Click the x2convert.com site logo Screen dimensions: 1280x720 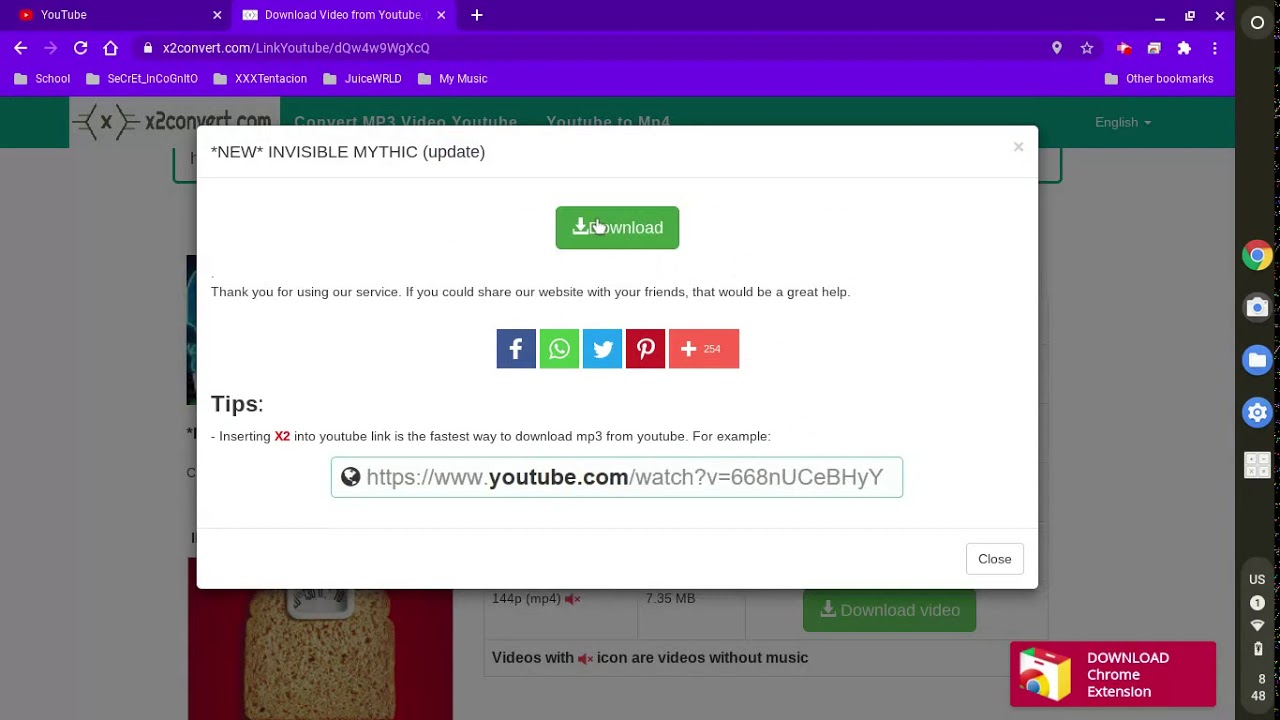tap(173, 122)
